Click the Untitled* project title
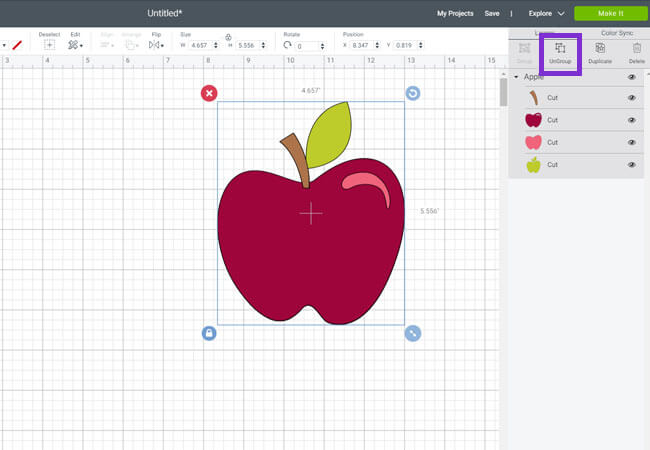 pyautogui.click(x=165, y=13)
